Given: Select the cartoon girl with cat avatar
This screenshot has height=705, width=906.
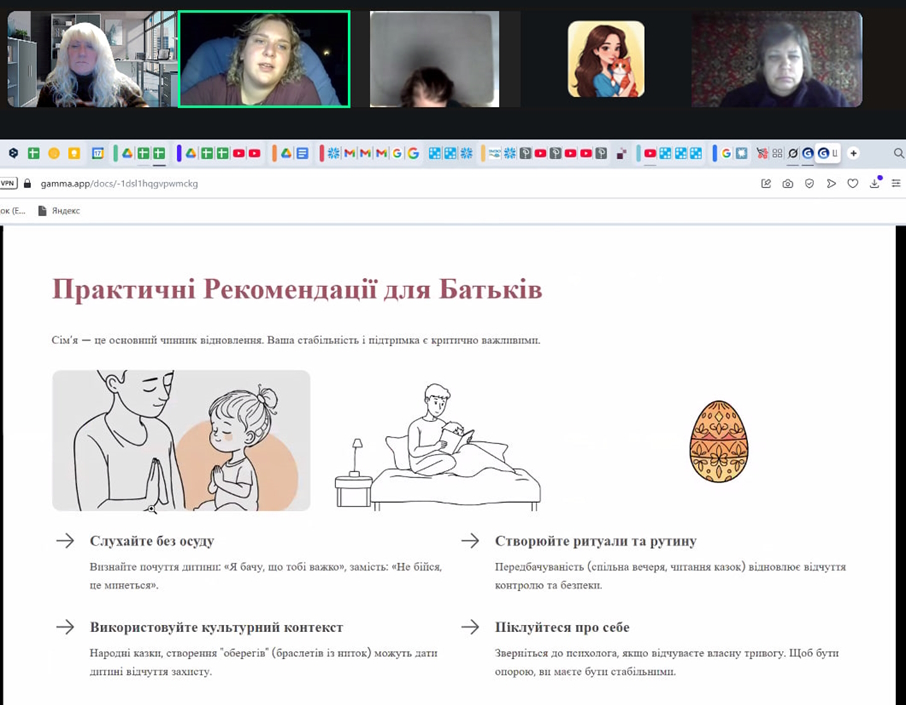Looking at the screenshot, I should tap(606, 59).
